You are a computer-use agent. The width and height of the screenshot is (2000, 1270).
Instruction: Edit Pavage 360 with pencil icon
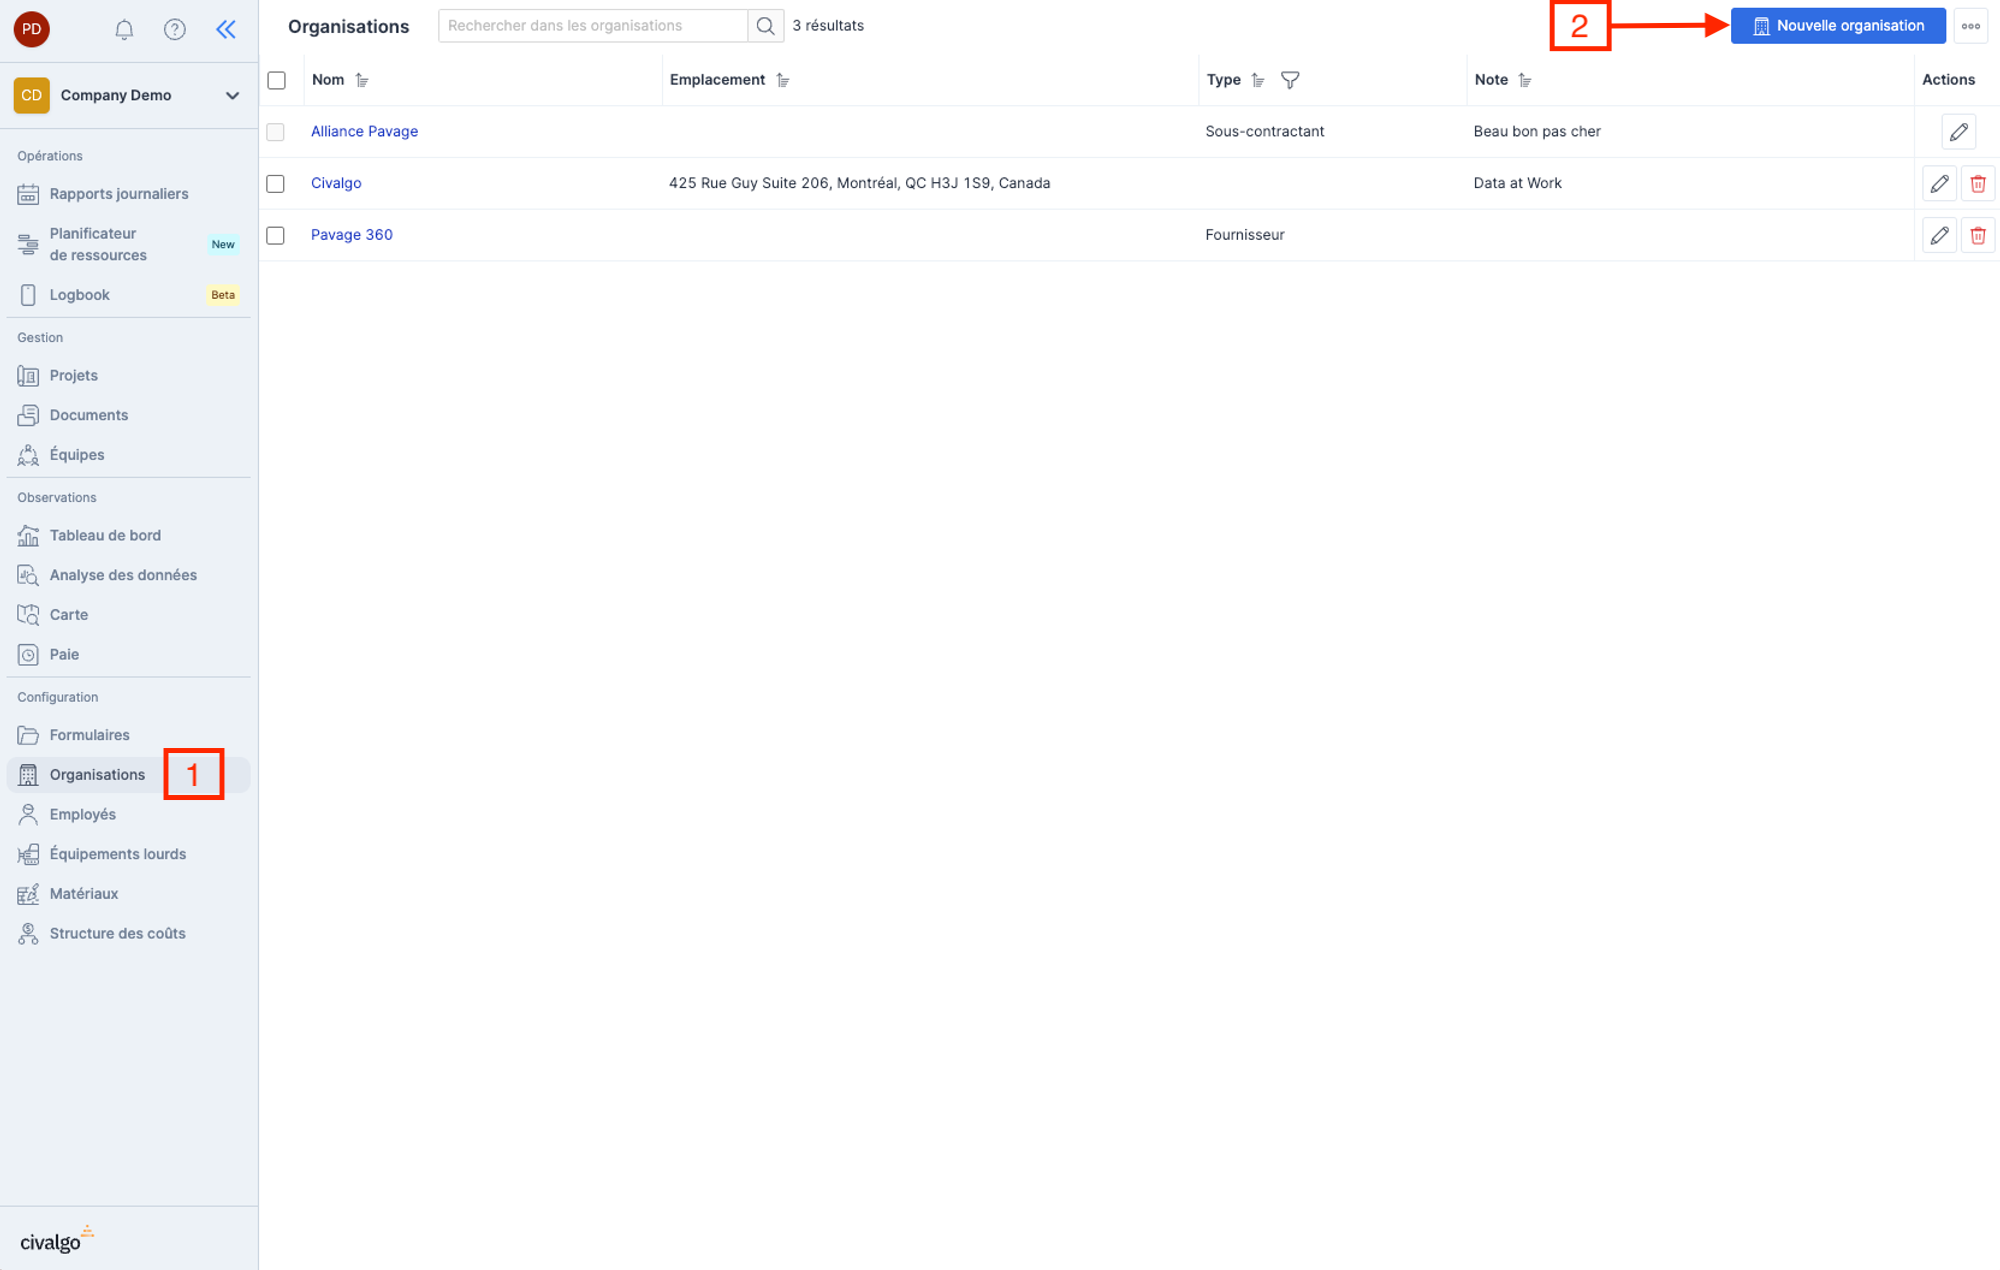tap(1939, 235)
